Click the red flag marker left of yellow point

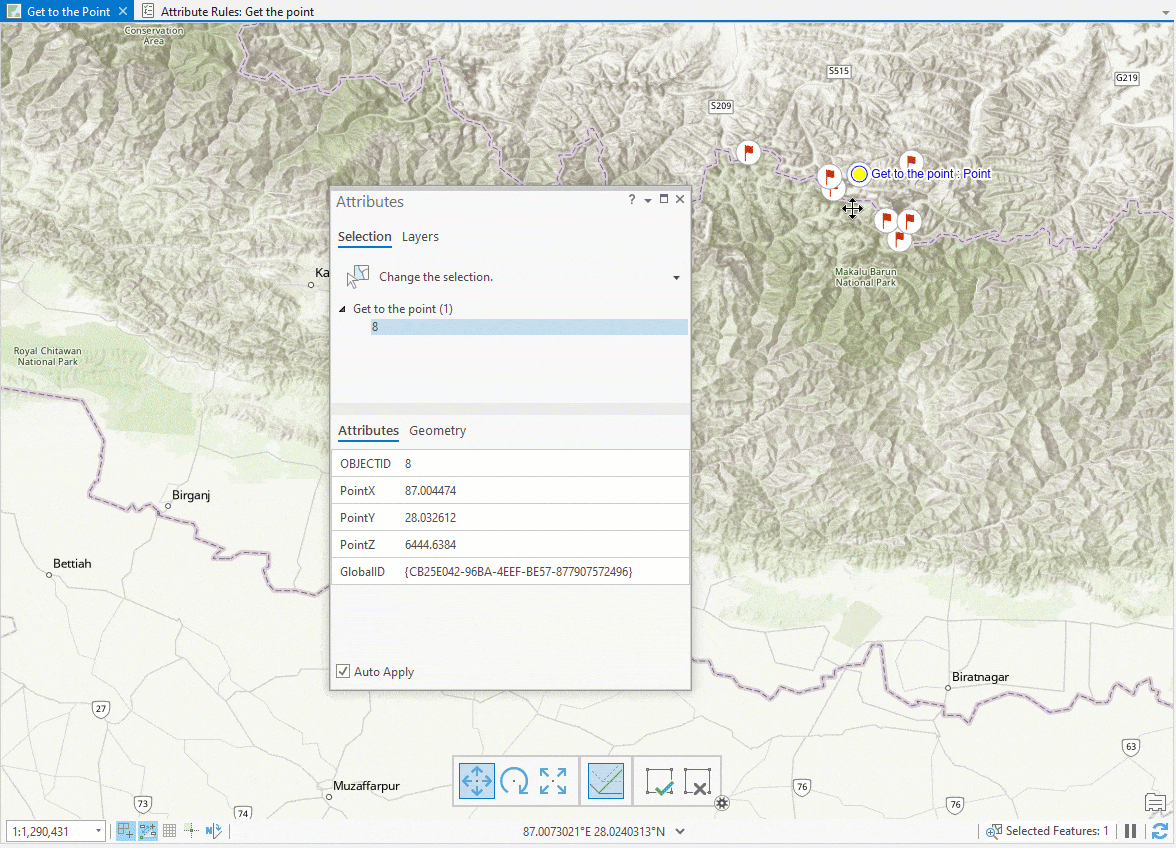pyautogui.click(x=830, y=177)
